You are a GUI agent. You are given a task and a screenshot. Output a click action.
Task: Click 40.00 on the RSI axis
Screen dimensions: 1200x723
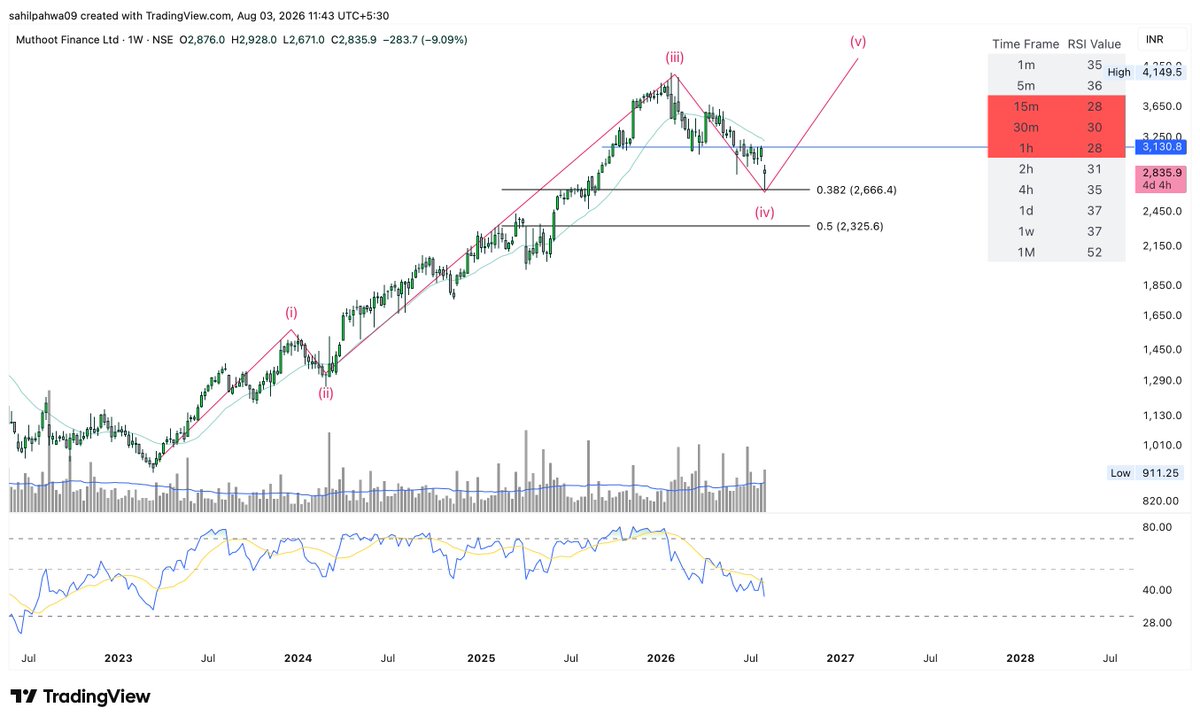click(1157, 590)
